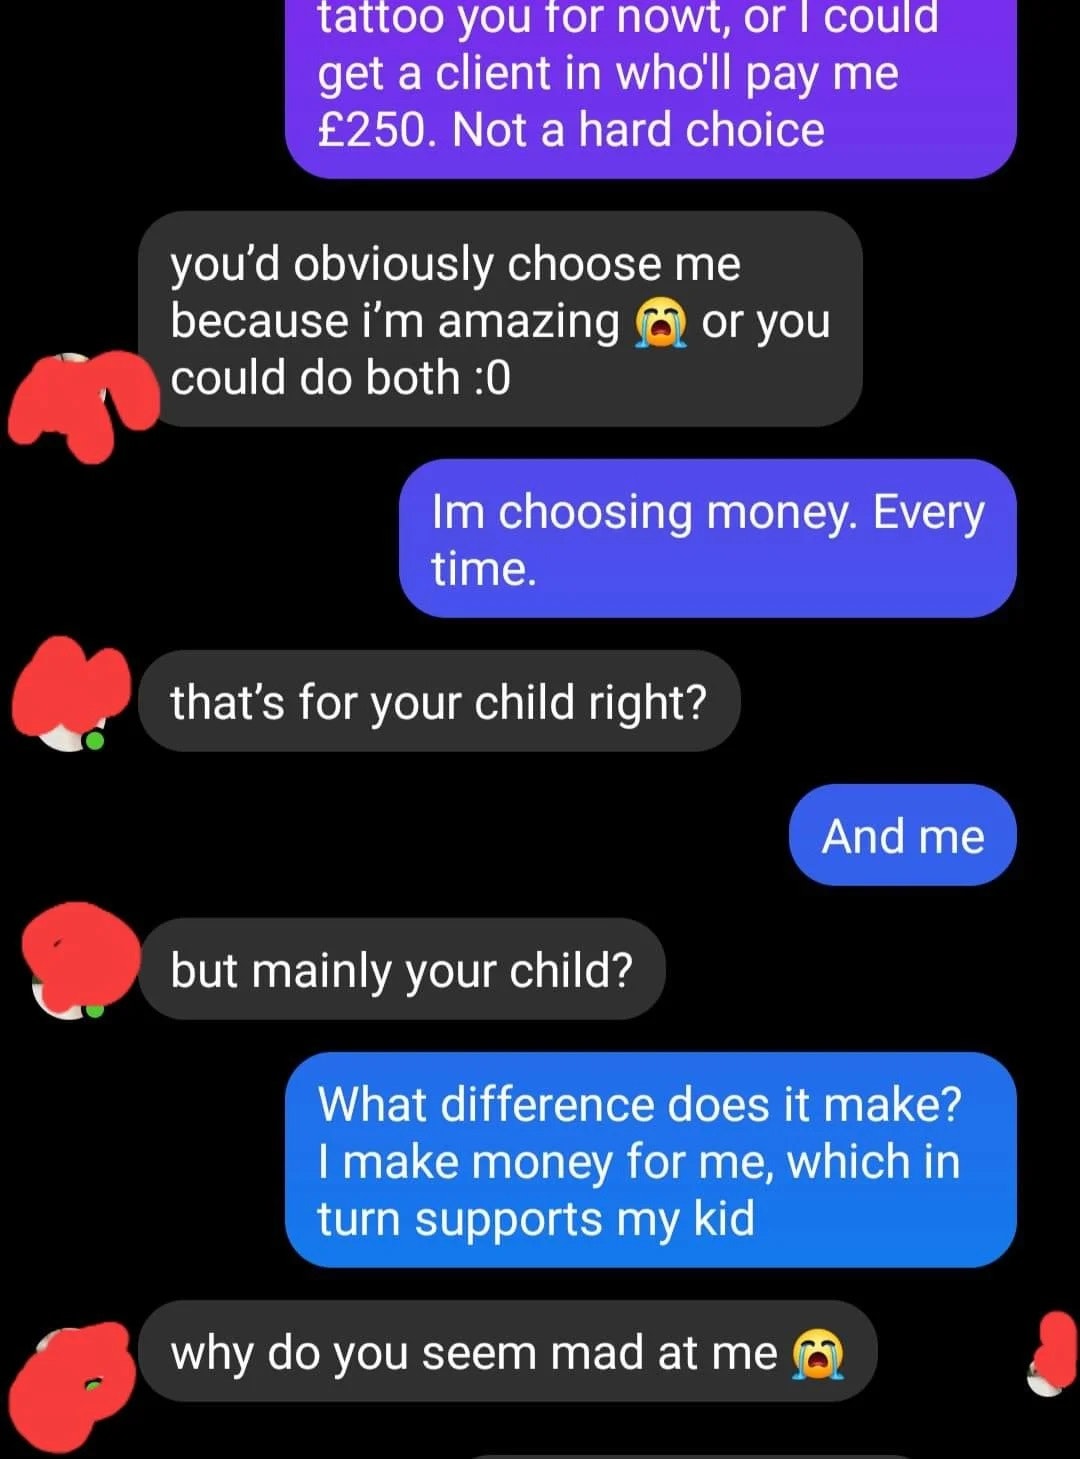Select the 'you'd obviously choose me' message bubble
The width and height of the screenshot is (1080, 1459).
(x=500, y=319)
